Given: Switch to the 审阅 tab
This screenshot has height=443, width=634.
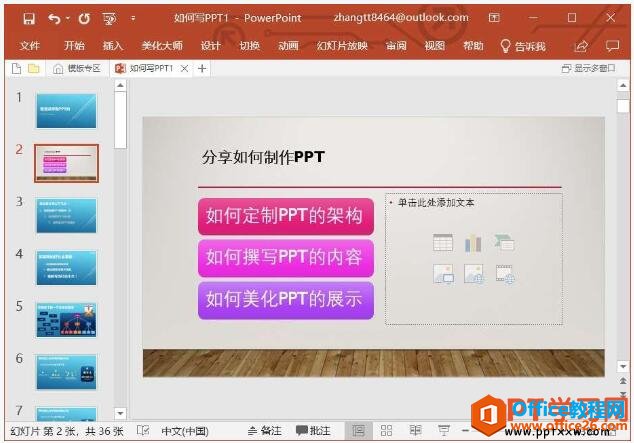Looking at the screenshot, I should point(396,46).
